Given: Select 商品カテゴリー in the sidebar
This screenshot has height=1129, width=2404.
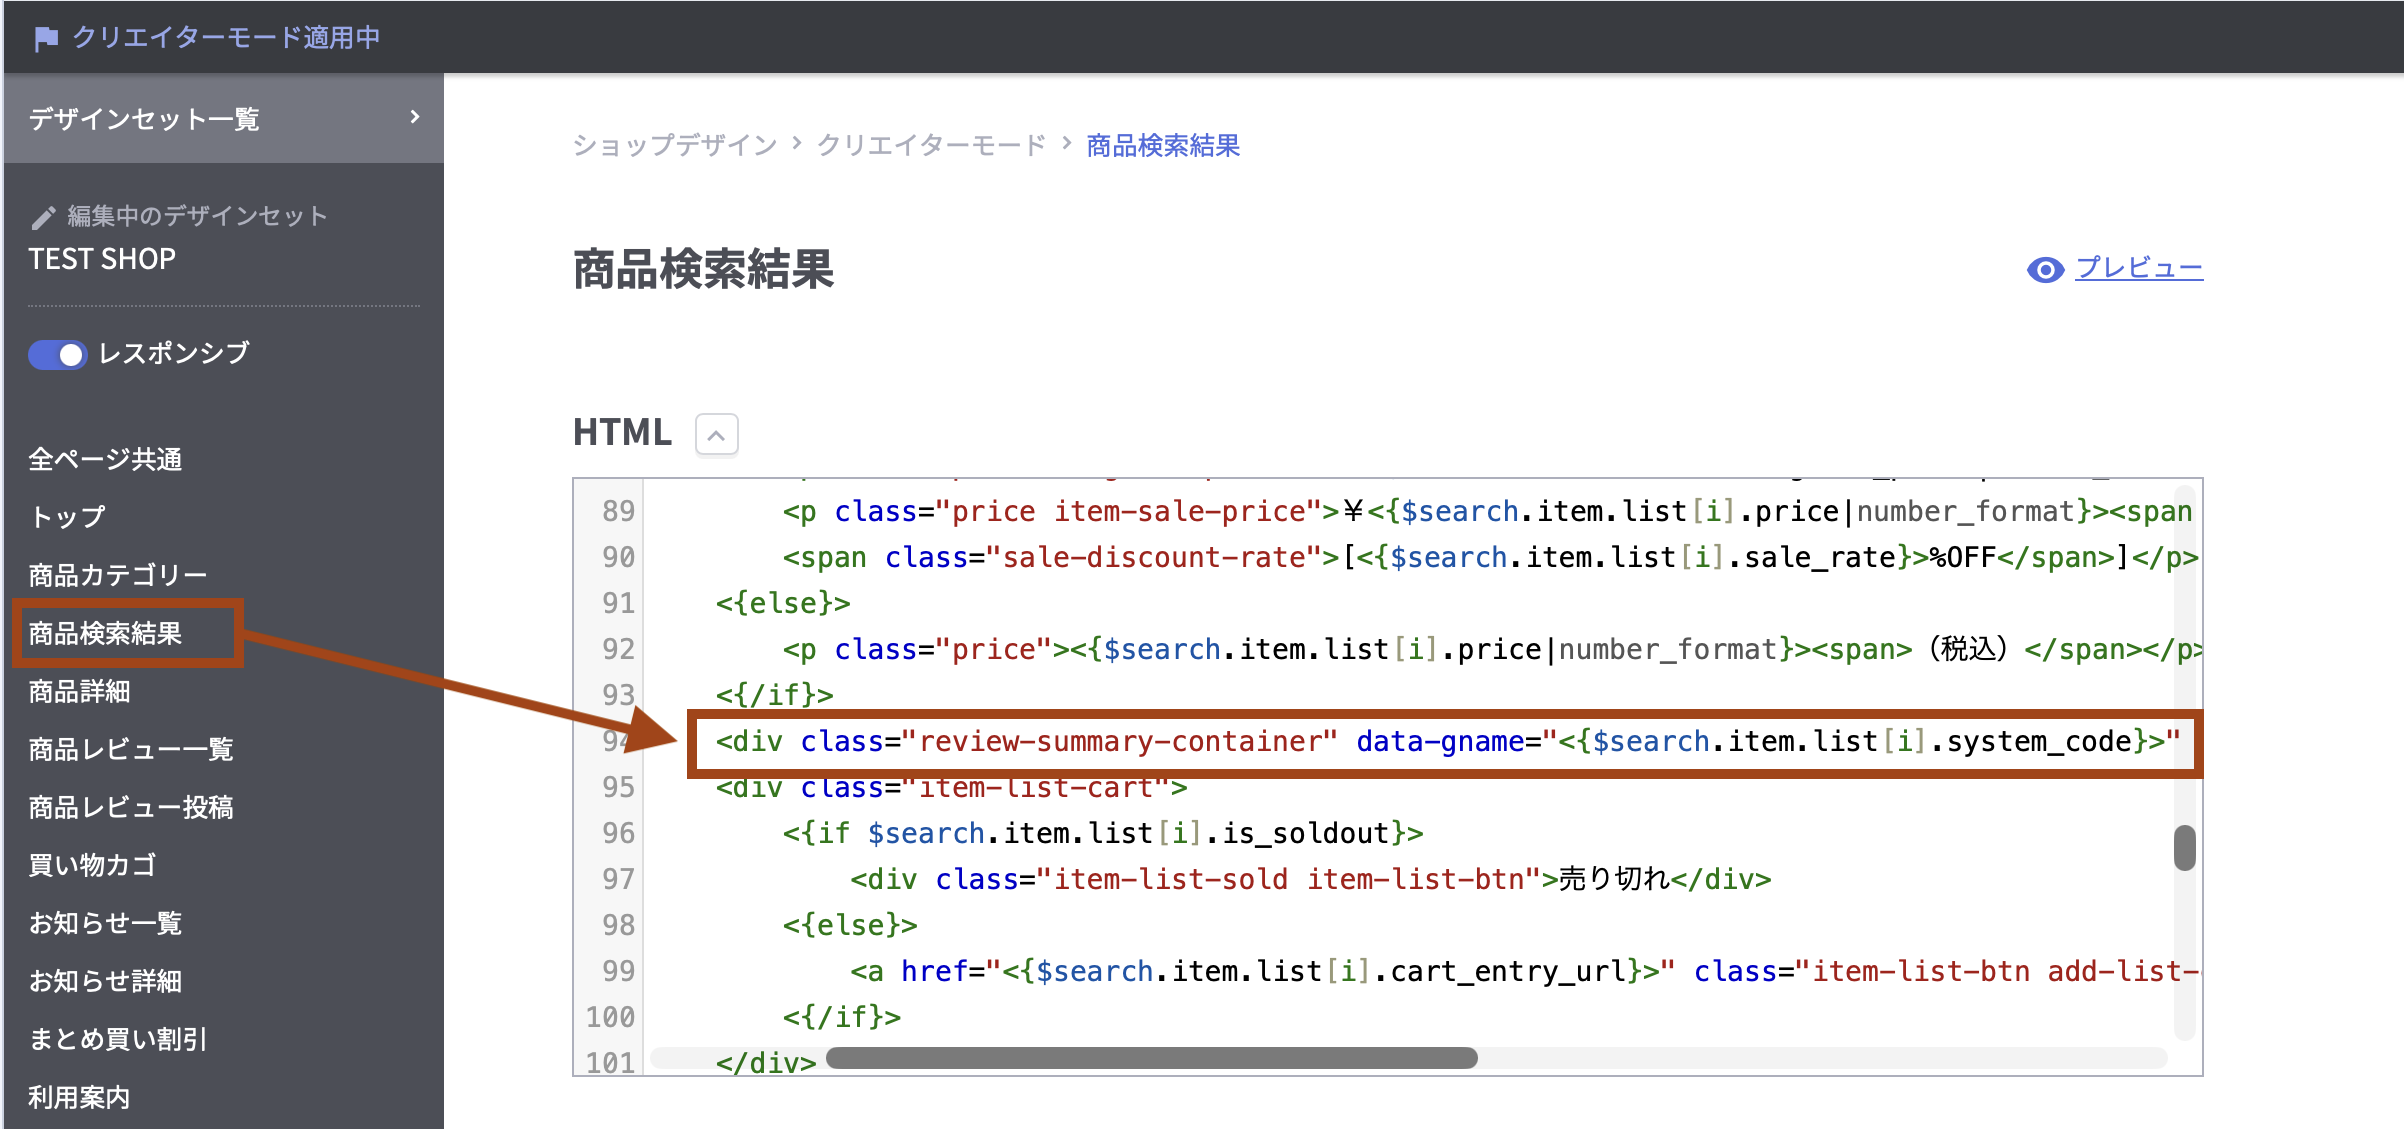Looking at the screenshot, I should coord(117,575).
